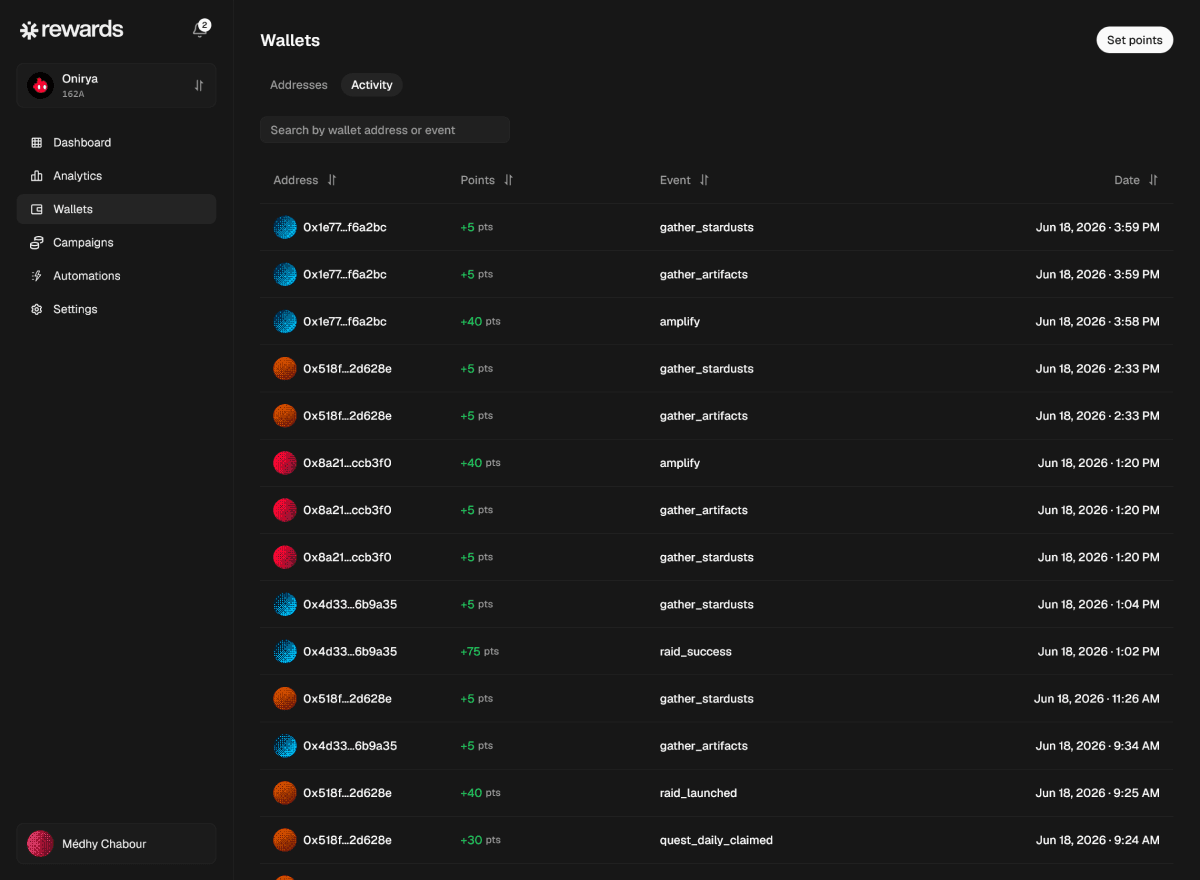Image resolution: width=1200 pixels, height=880 pixels.
Task: Open address 0x8a21…ccb3f0 in the 1:20 PM amplify row
Action: tap(347, 463)
